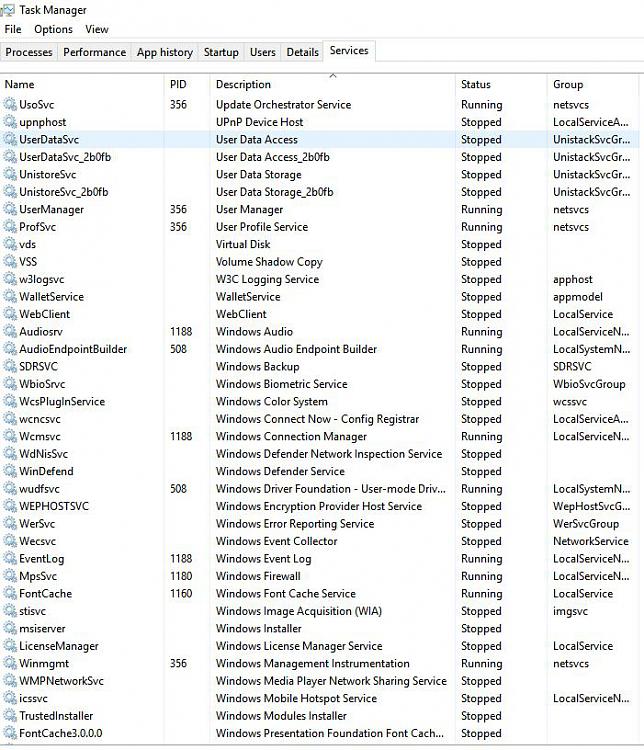Viewport: 644px width, 750px height.
Task: Select the service icon next to UserManager
Action: pos(10,209)
